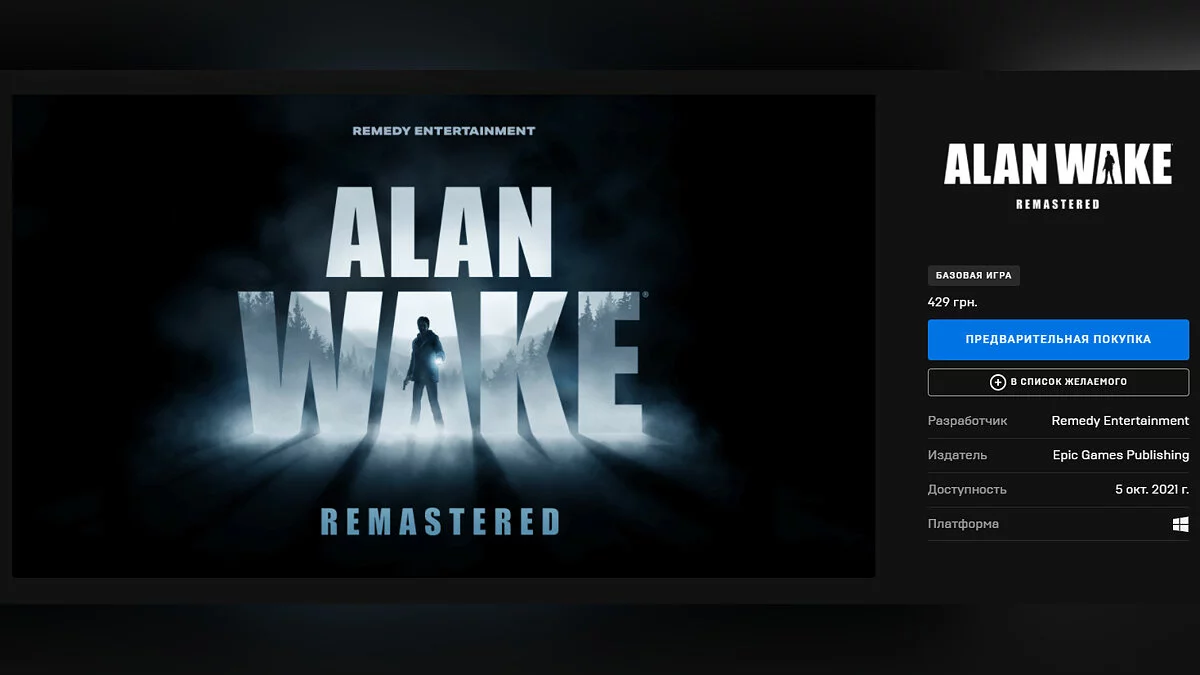Click the 429 грн. price text
1200x675 pixels.
tap(953, 302)
